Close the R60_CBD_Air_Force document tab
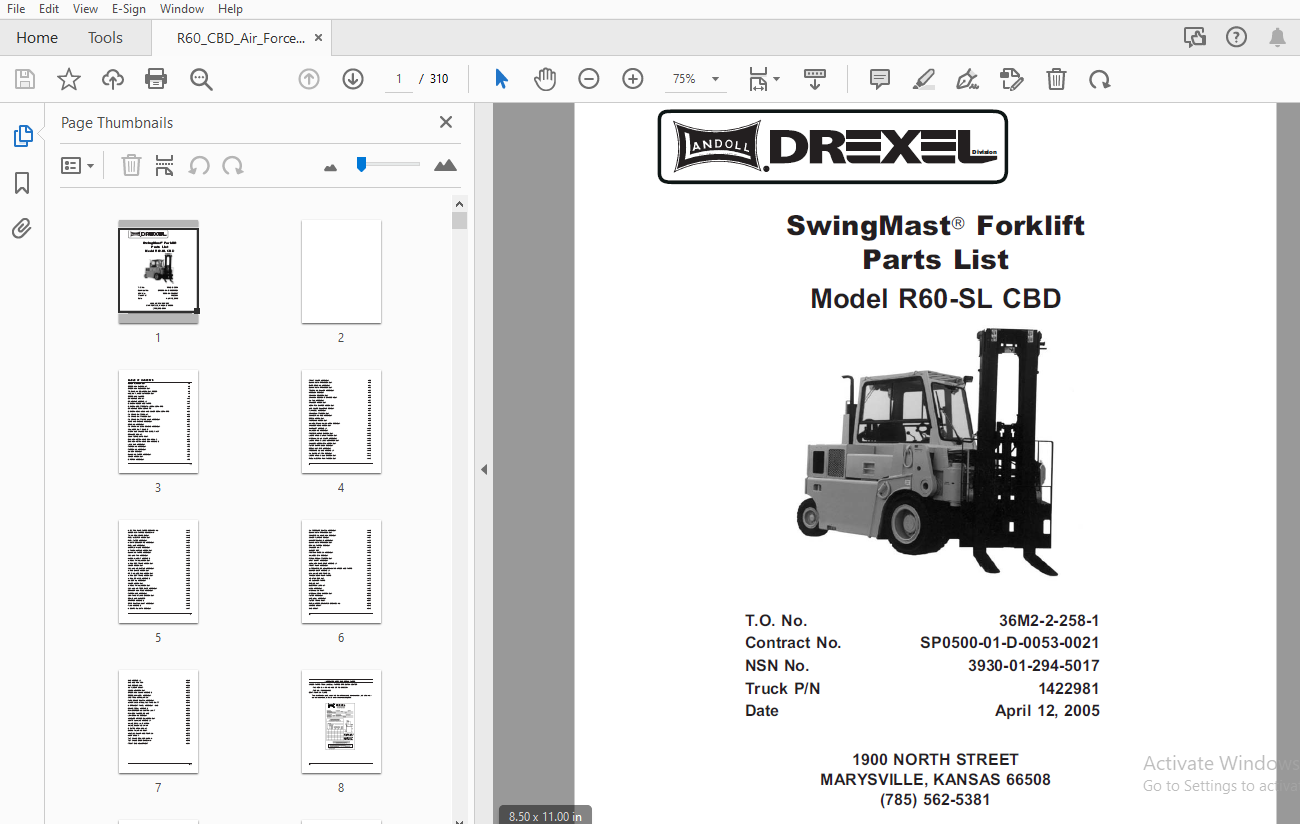Viewport: 1300px width, 824px height. pos(318,38)
